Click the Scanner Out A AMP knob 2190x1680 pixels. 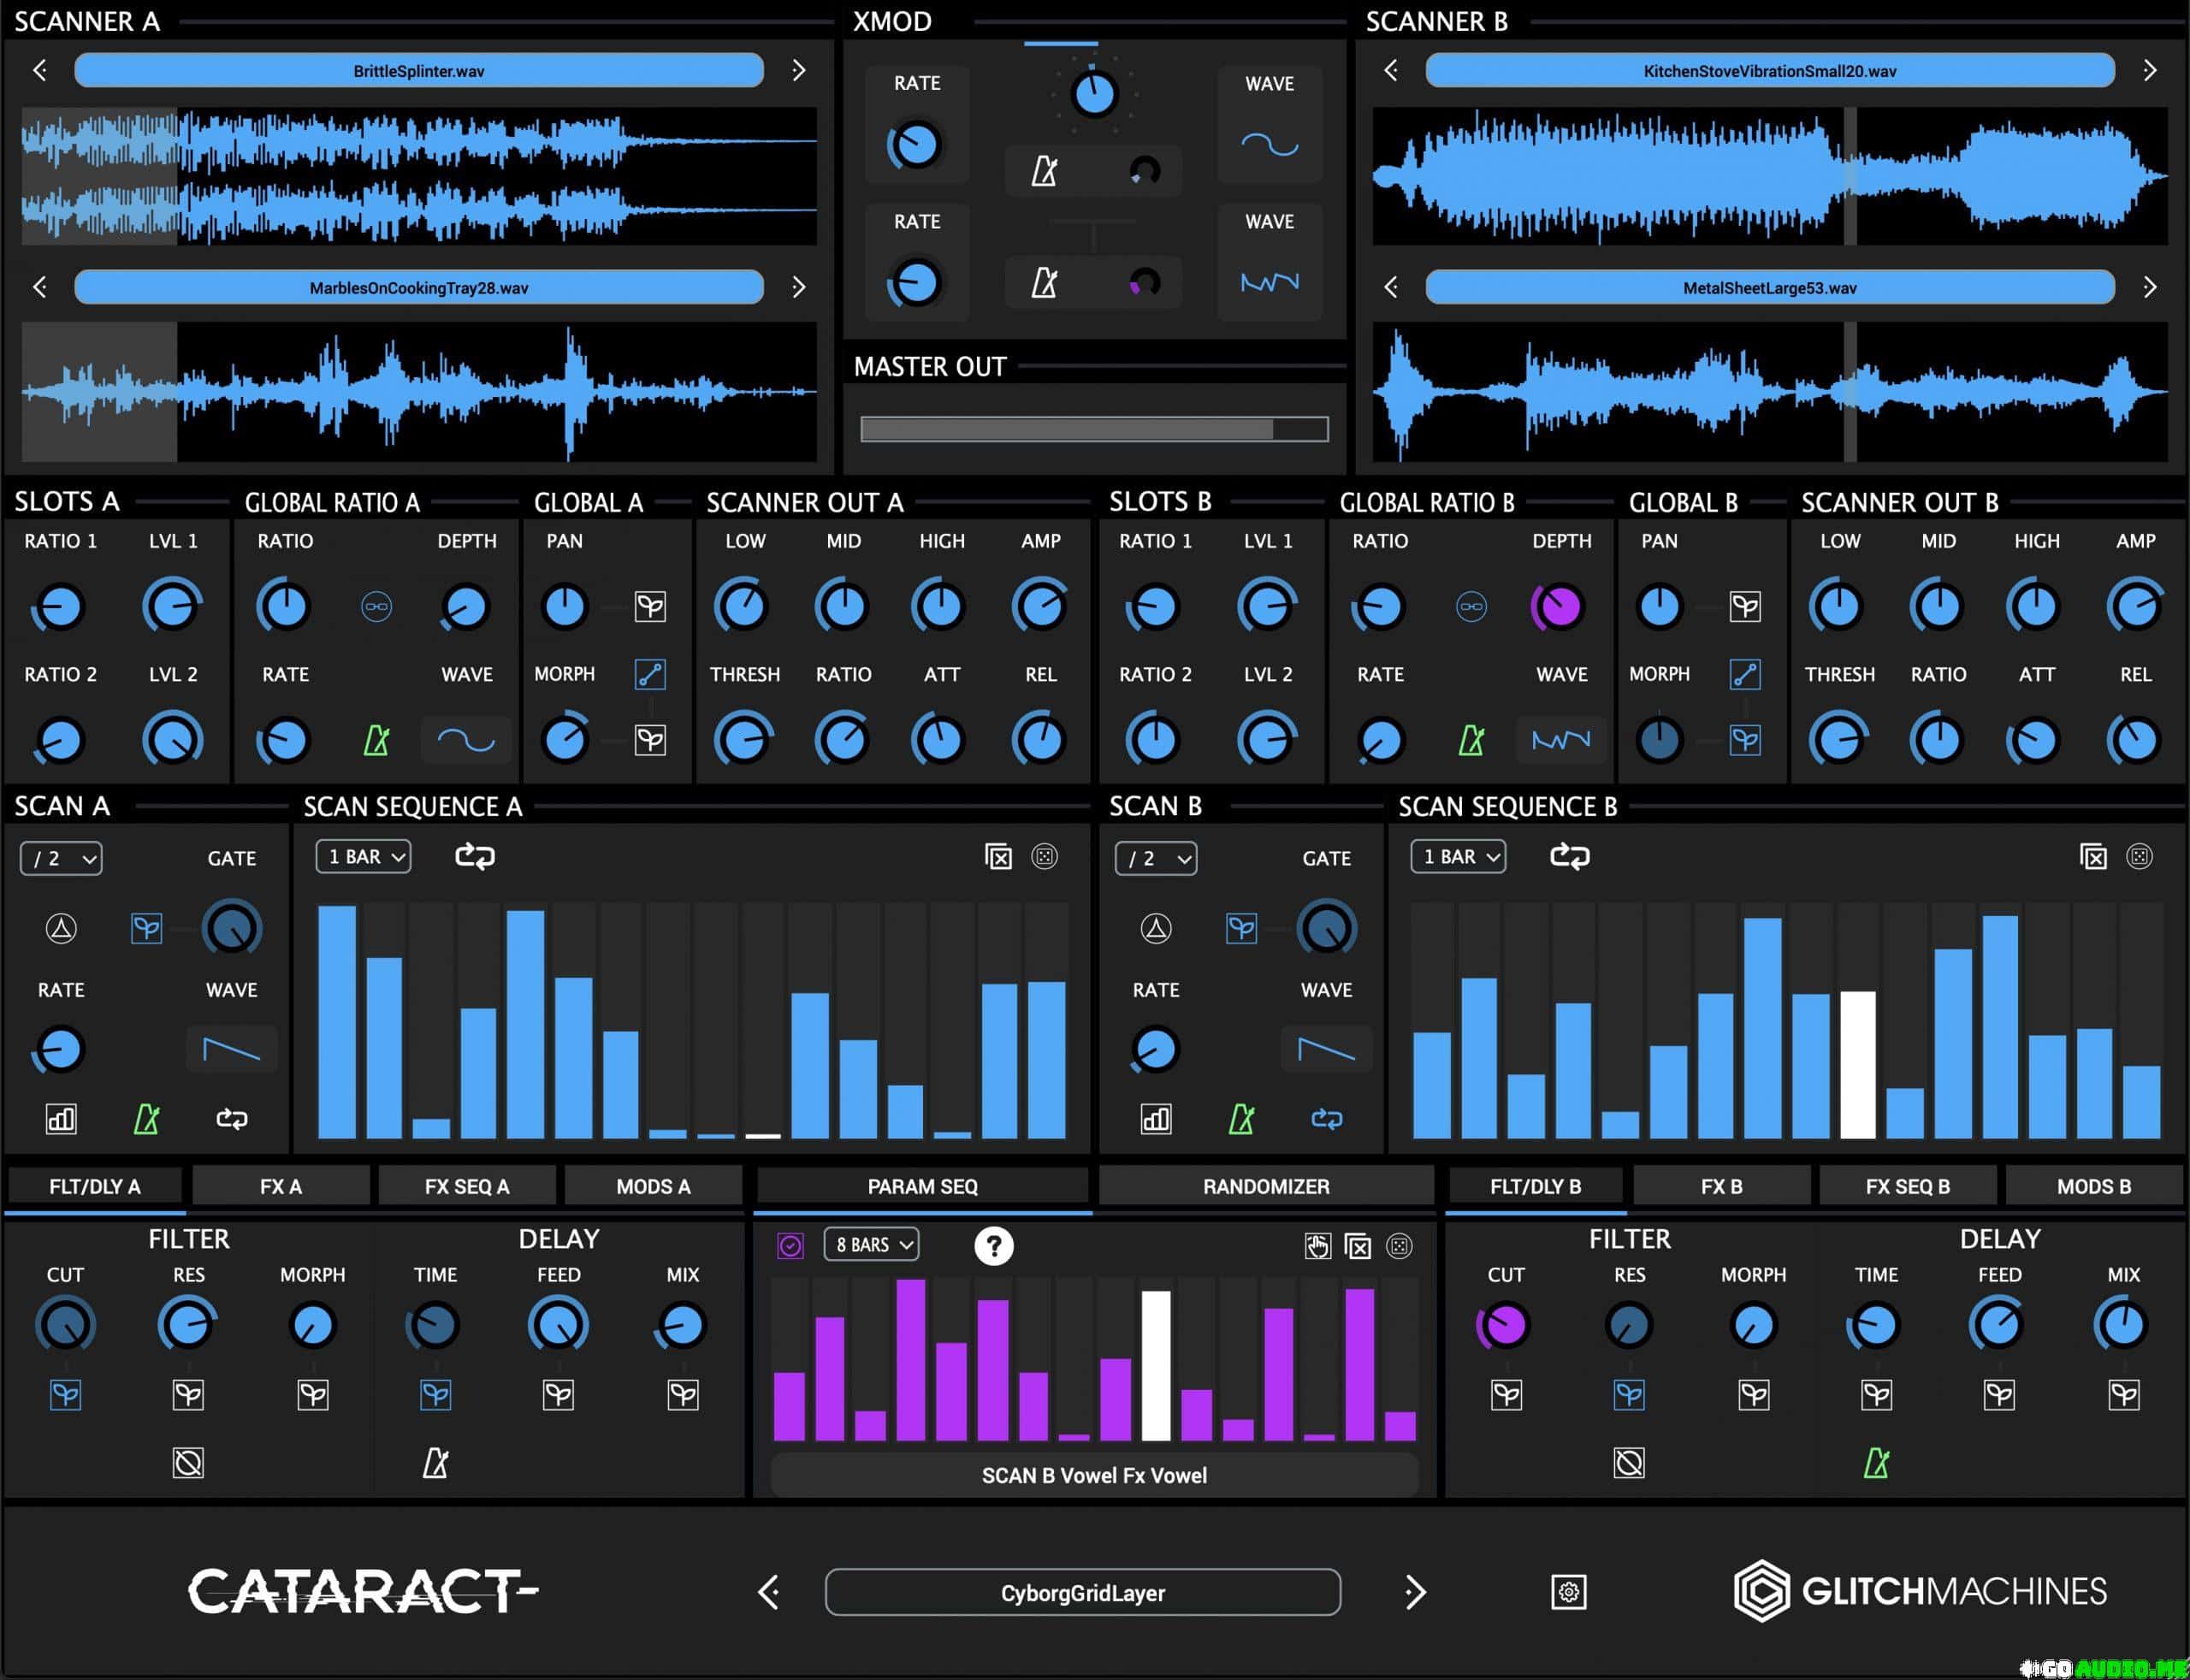pyautogui.click(x=1040, y=606)
